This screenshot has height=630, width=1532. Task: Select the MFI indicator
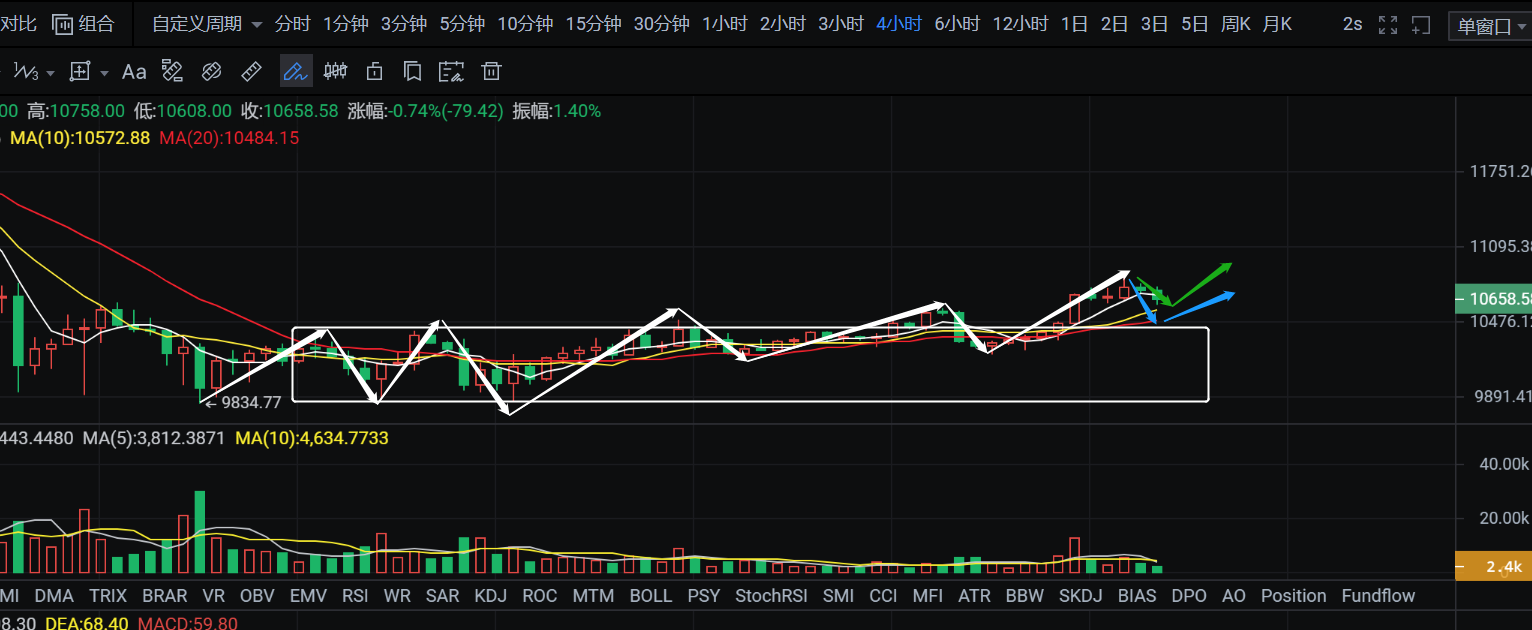coord(928,596)
